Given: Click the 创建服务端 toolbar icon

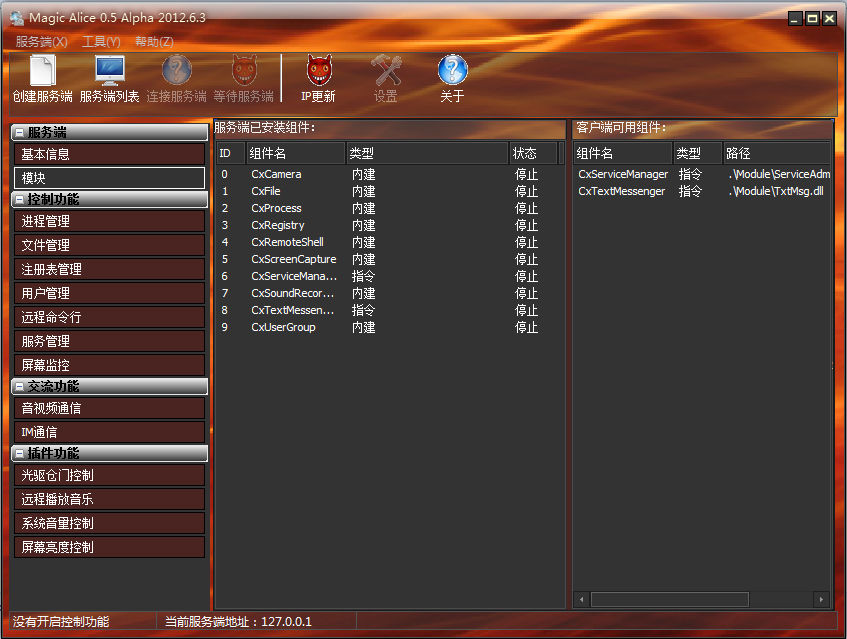Looking at the screenshot, I should point(42,71).
